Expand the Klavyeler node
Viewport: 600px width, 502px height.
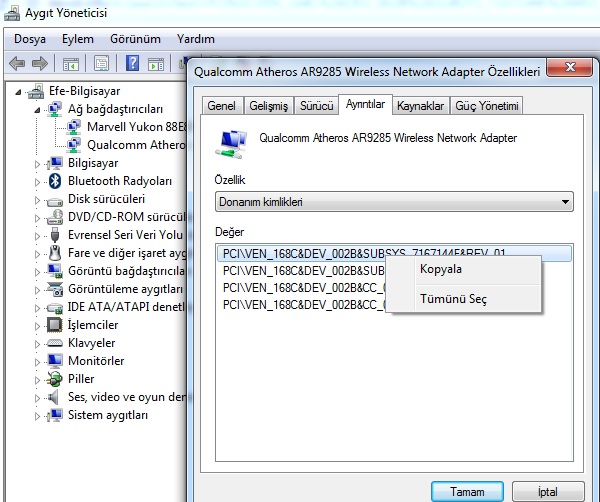[x=37, y=344]
